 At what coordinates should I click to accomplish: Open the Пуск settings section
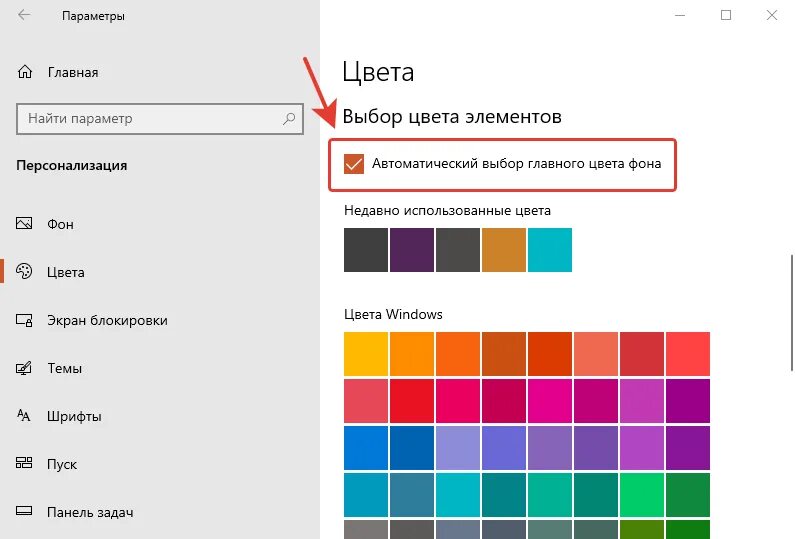point(62,464)
